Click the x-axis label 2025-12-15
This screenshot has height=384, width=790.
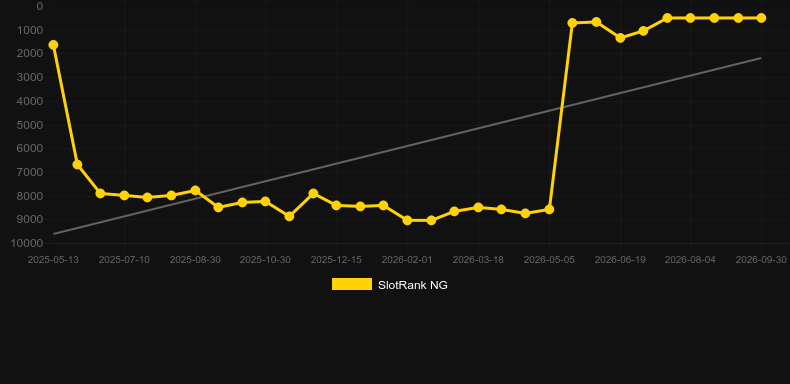click(x=336, y=260)
